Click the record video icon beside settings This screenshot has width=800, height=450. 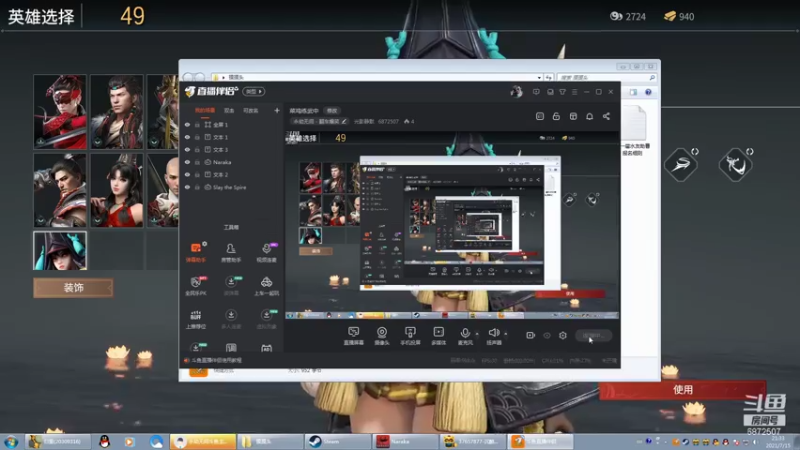point(531,335)
